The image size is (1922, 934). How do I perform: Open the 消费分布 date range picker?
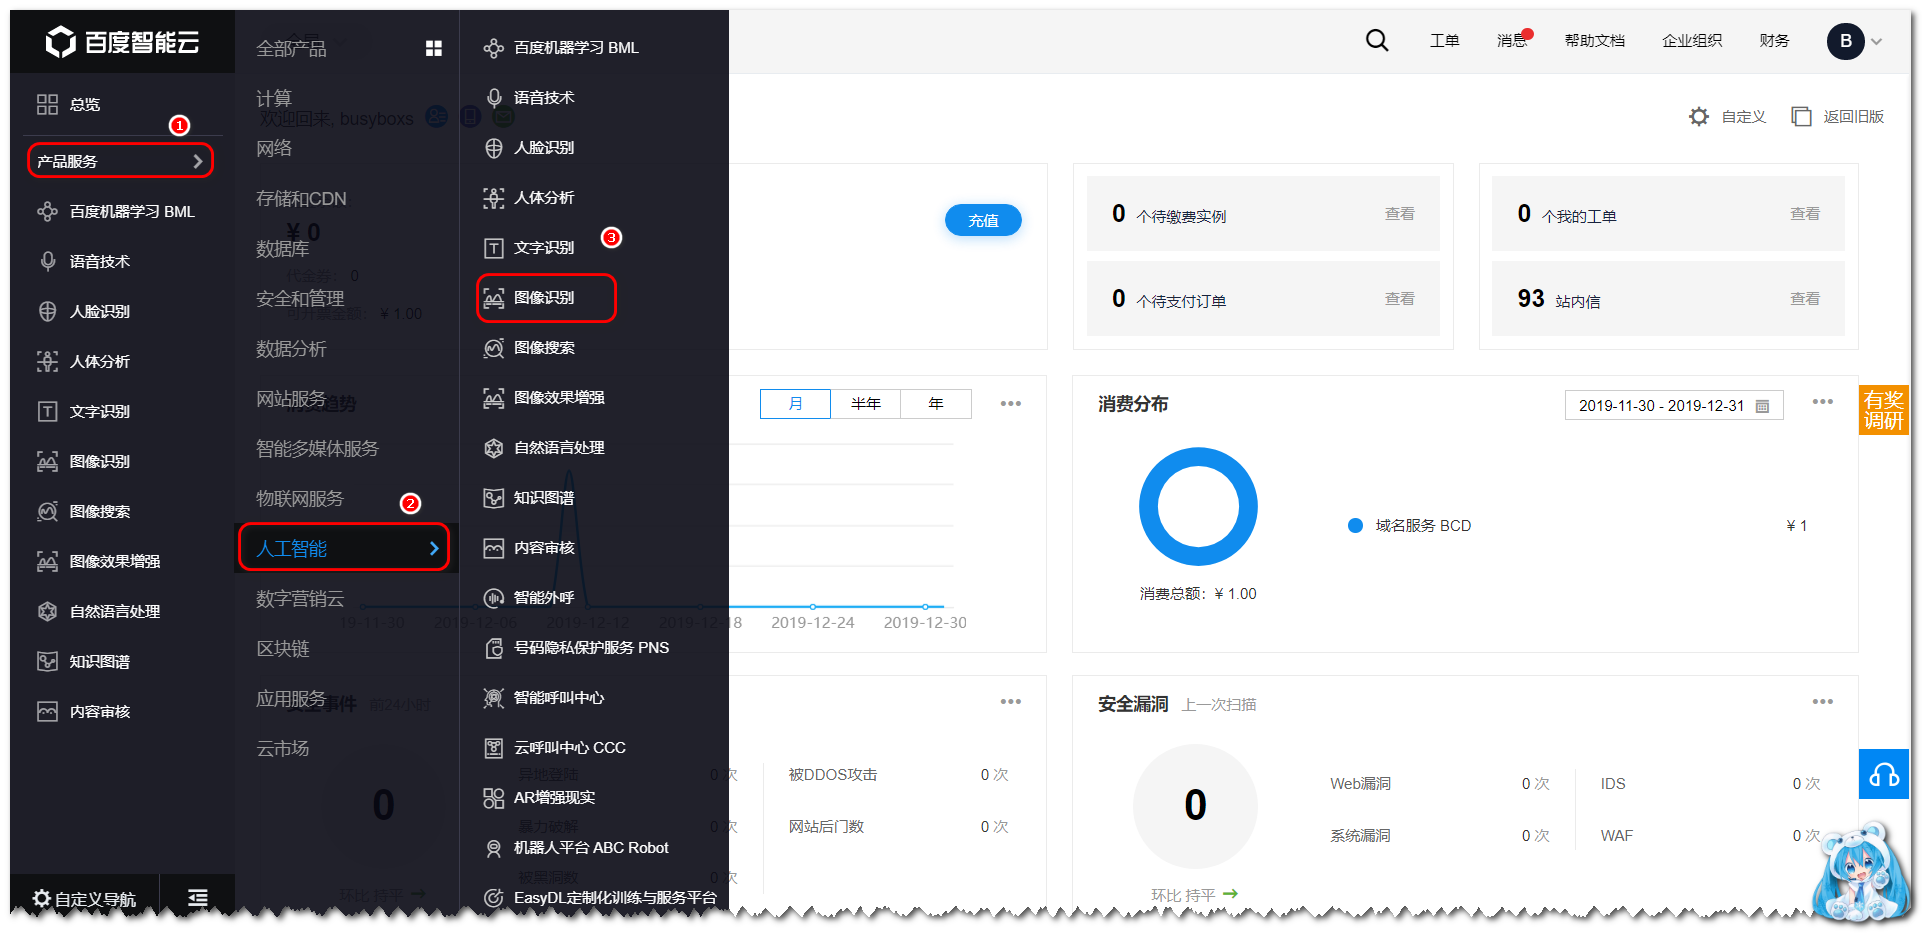tap(1674, 405)
